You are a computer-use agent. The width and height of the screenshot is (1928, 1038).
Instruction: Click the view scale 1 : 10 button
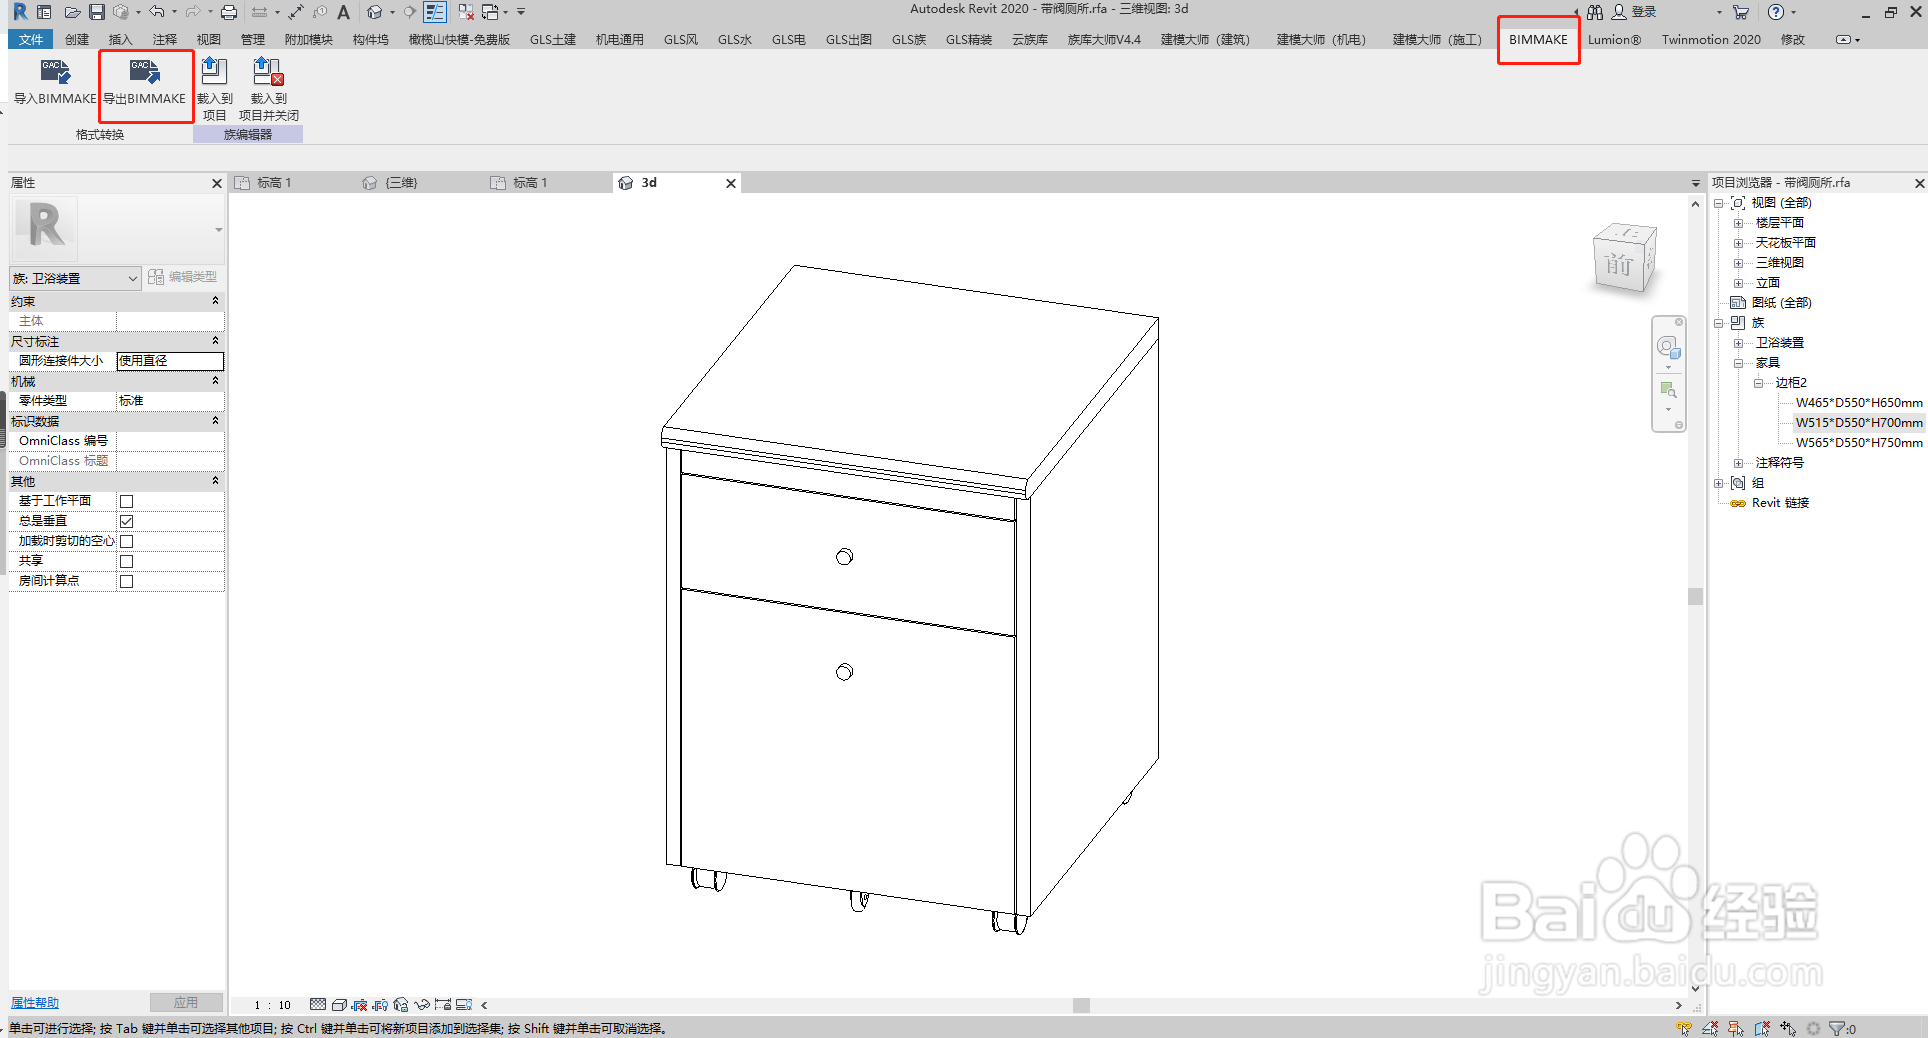[x=272, y=1005]
